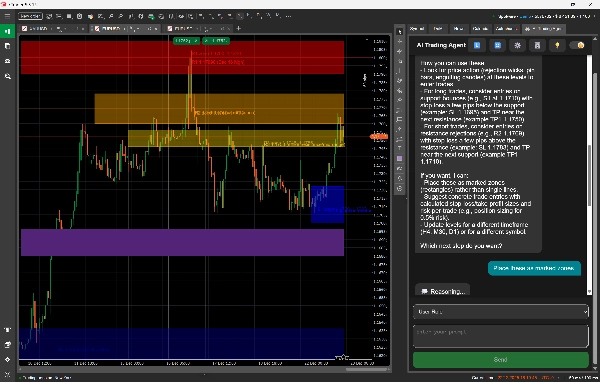
Task: Select the purple support zone on chart
Action: 182,242
